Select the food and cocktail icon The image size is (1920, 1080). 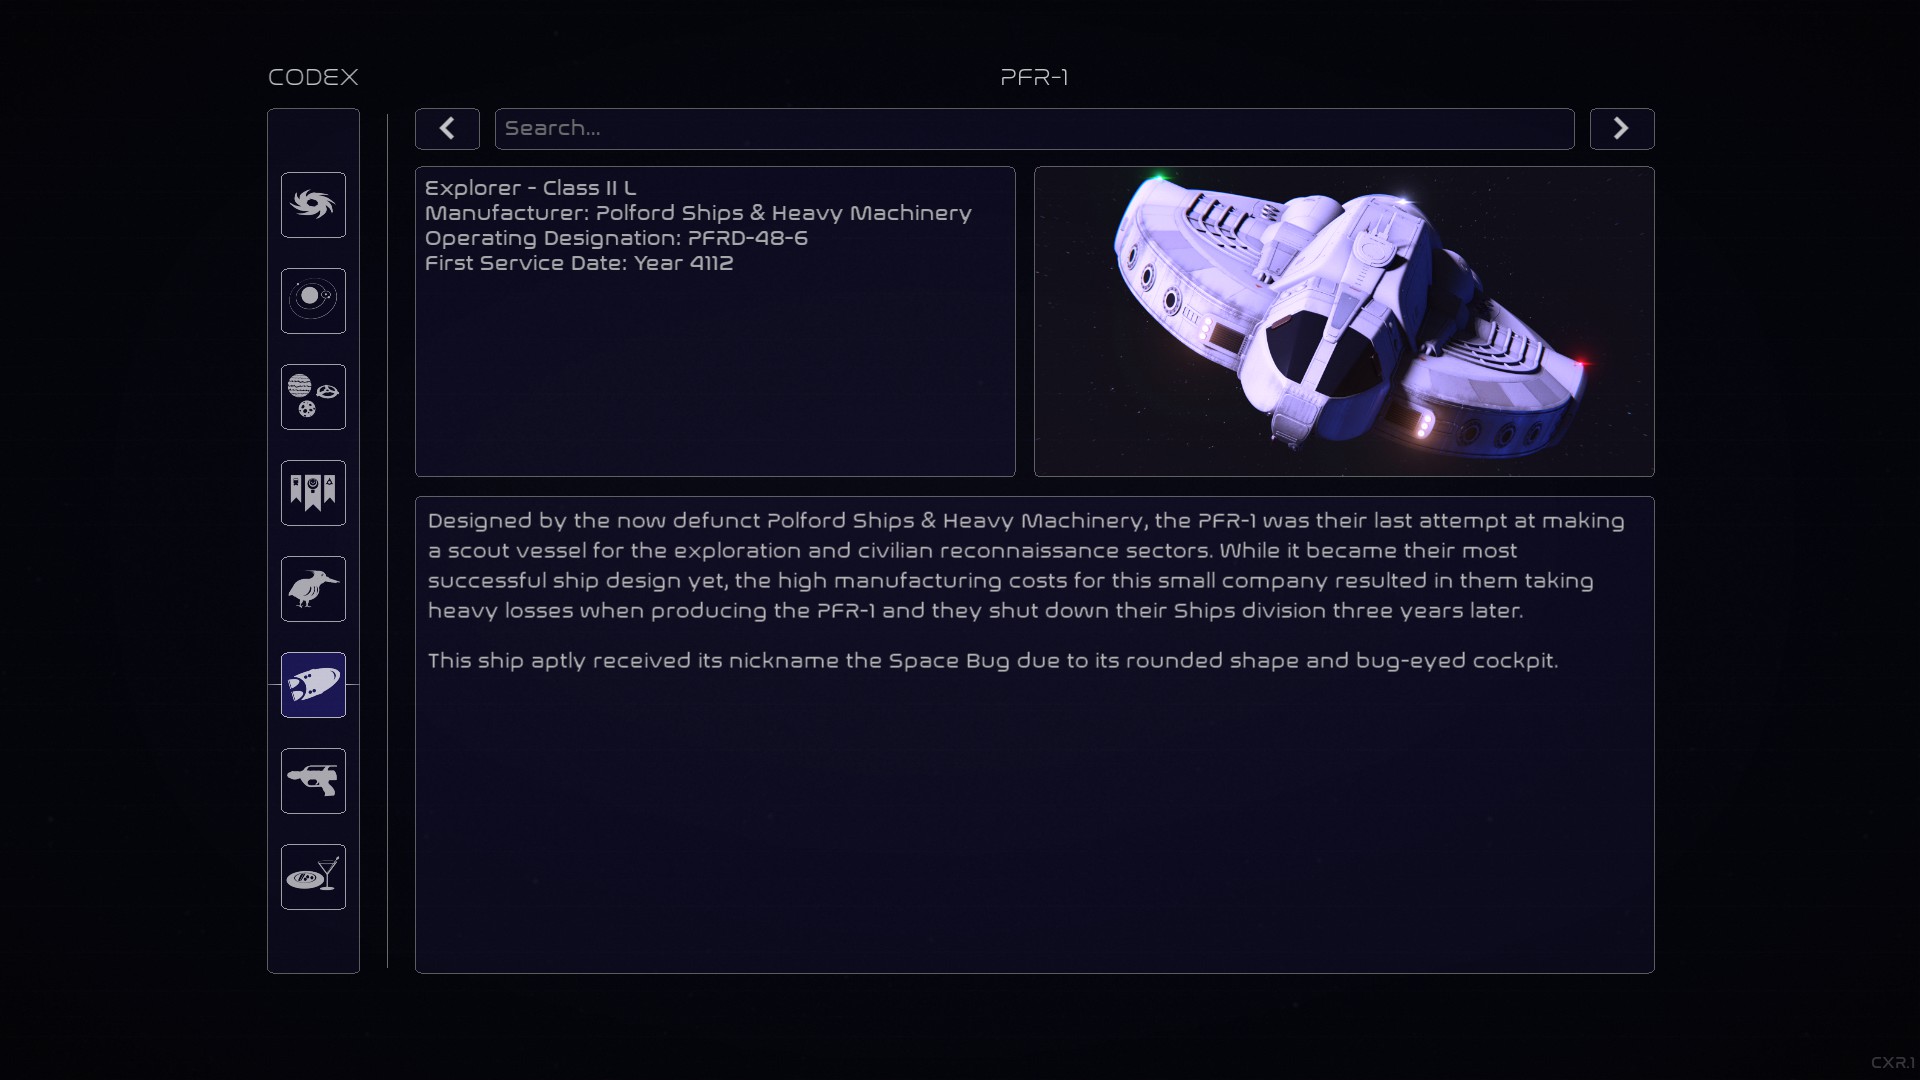[313, 877]
